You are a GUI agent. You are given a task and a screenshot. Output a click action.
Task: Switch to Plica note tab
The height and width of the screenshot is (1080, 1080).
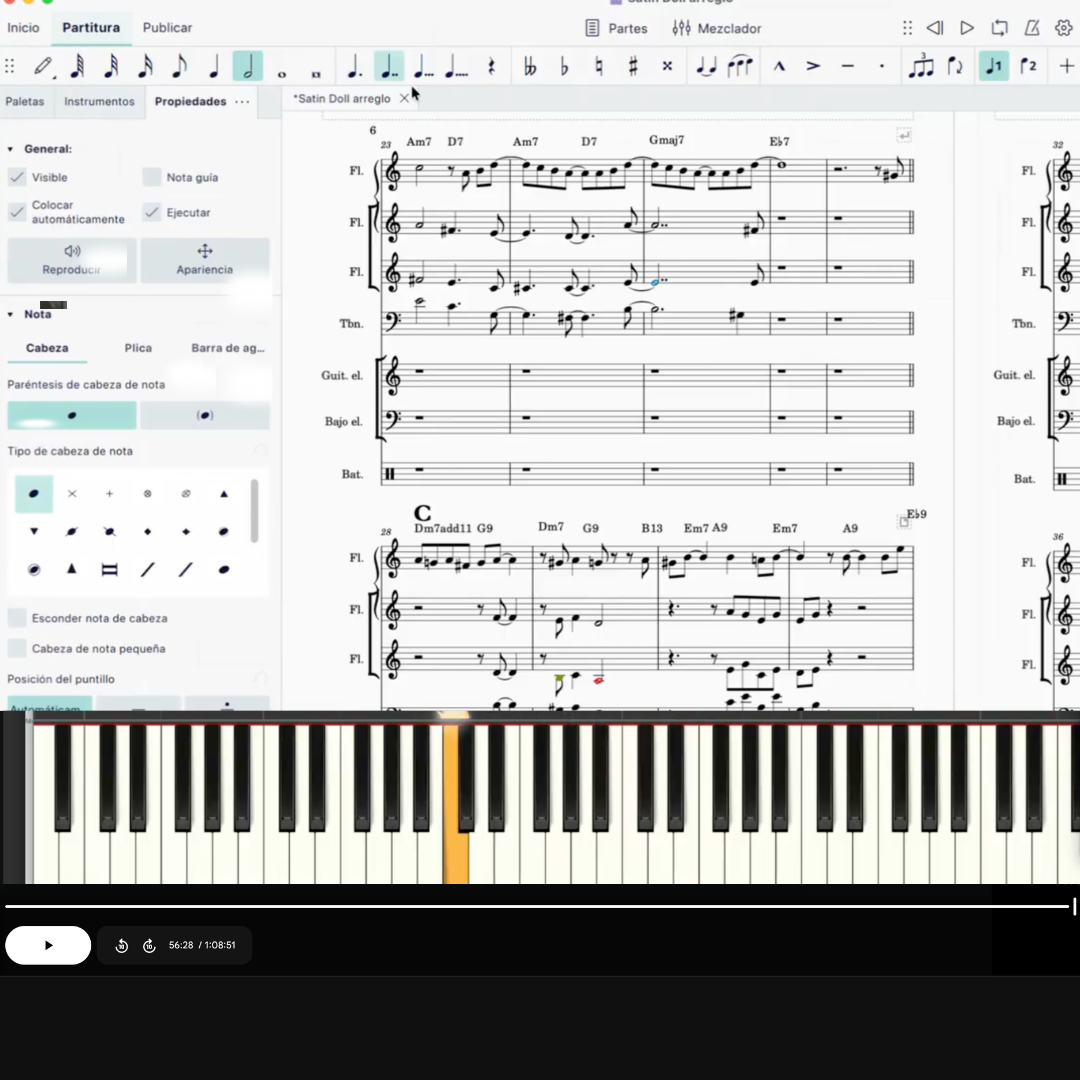click(138, 348)
